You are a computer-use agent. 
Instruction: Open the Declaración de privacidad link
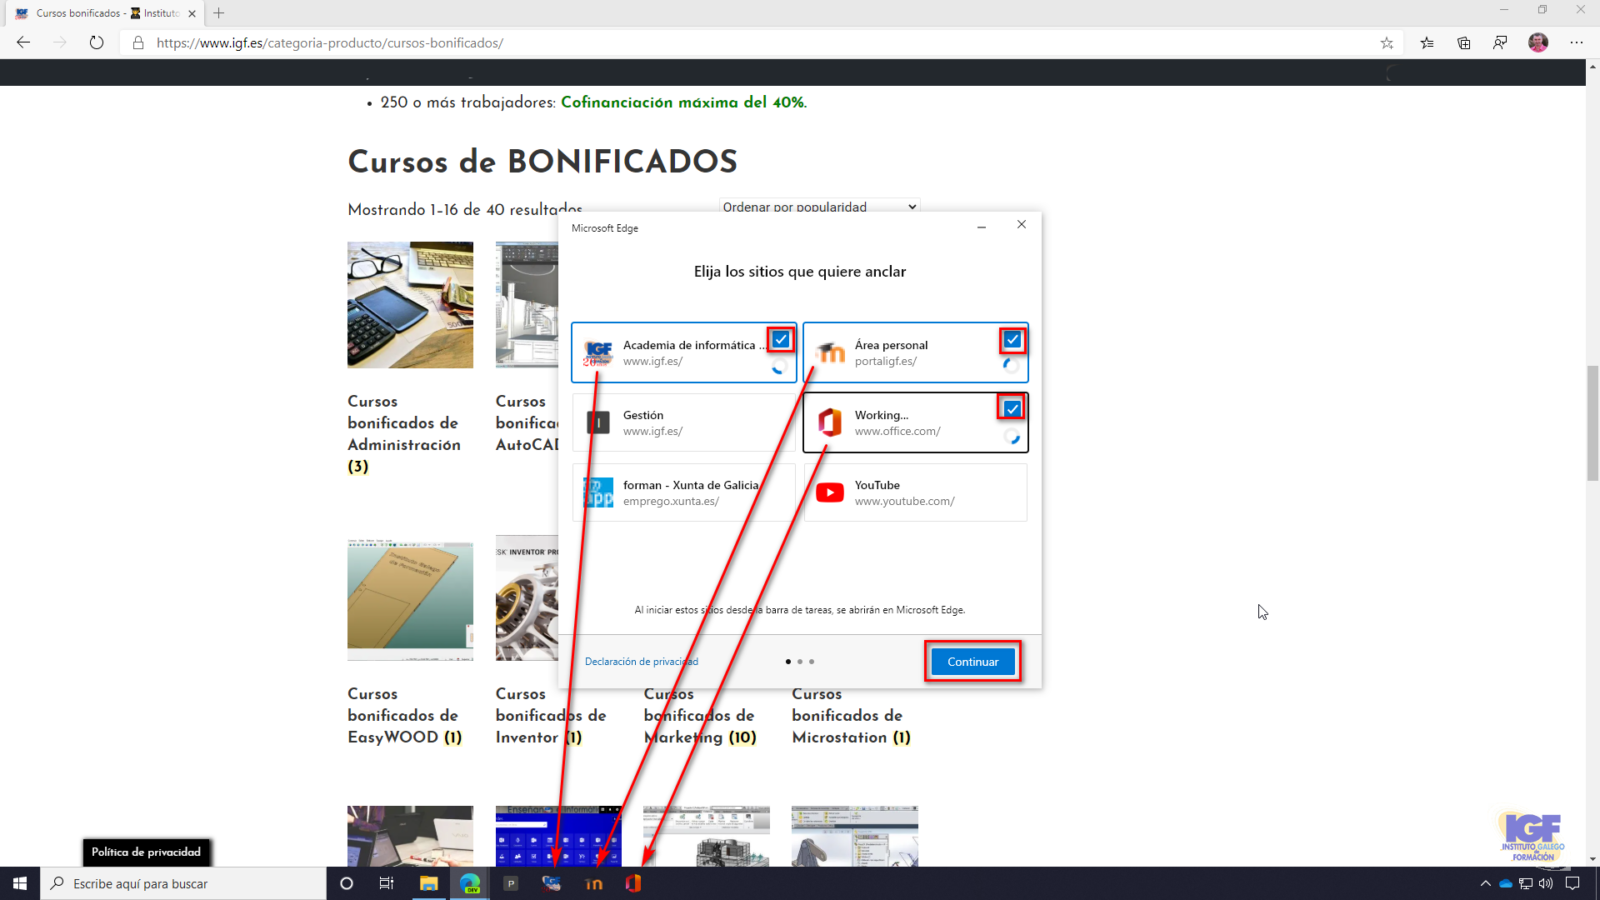point(641,662)
